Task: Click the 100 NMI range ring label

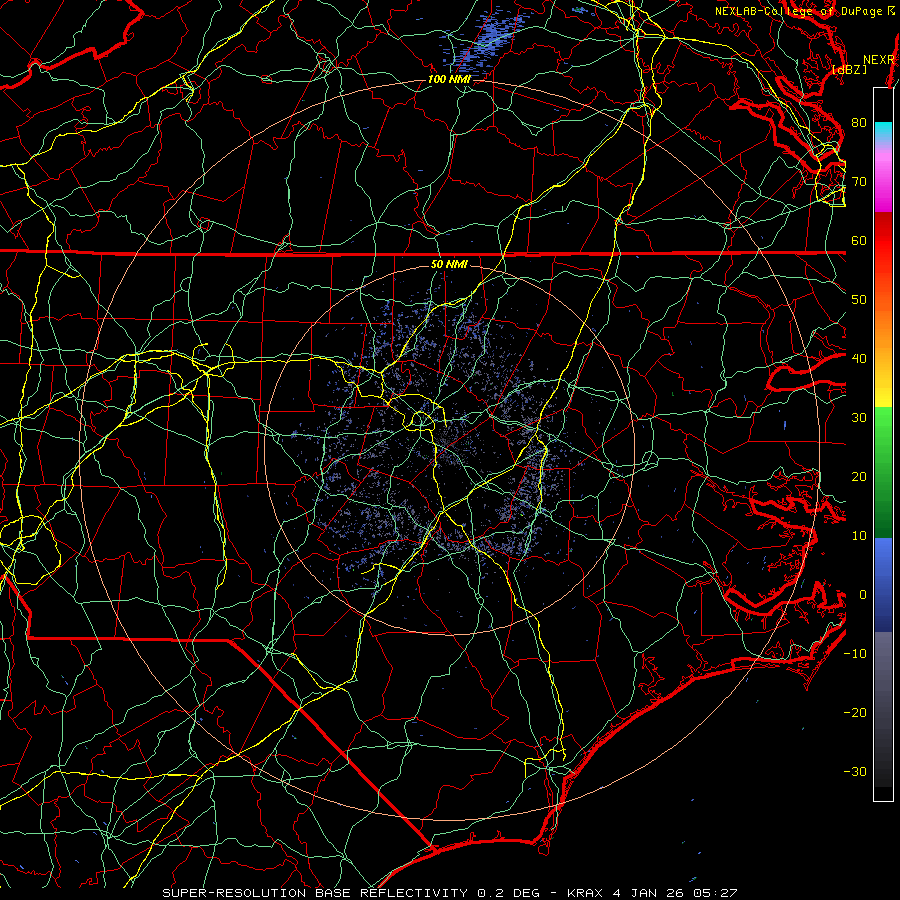Action: tap(449, 79)
